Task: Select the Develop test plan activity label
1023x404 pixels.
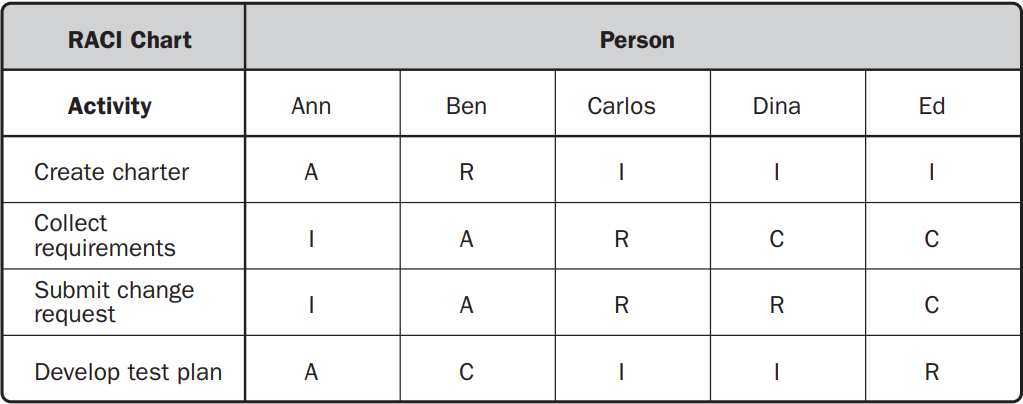Action: coord(128,372)
